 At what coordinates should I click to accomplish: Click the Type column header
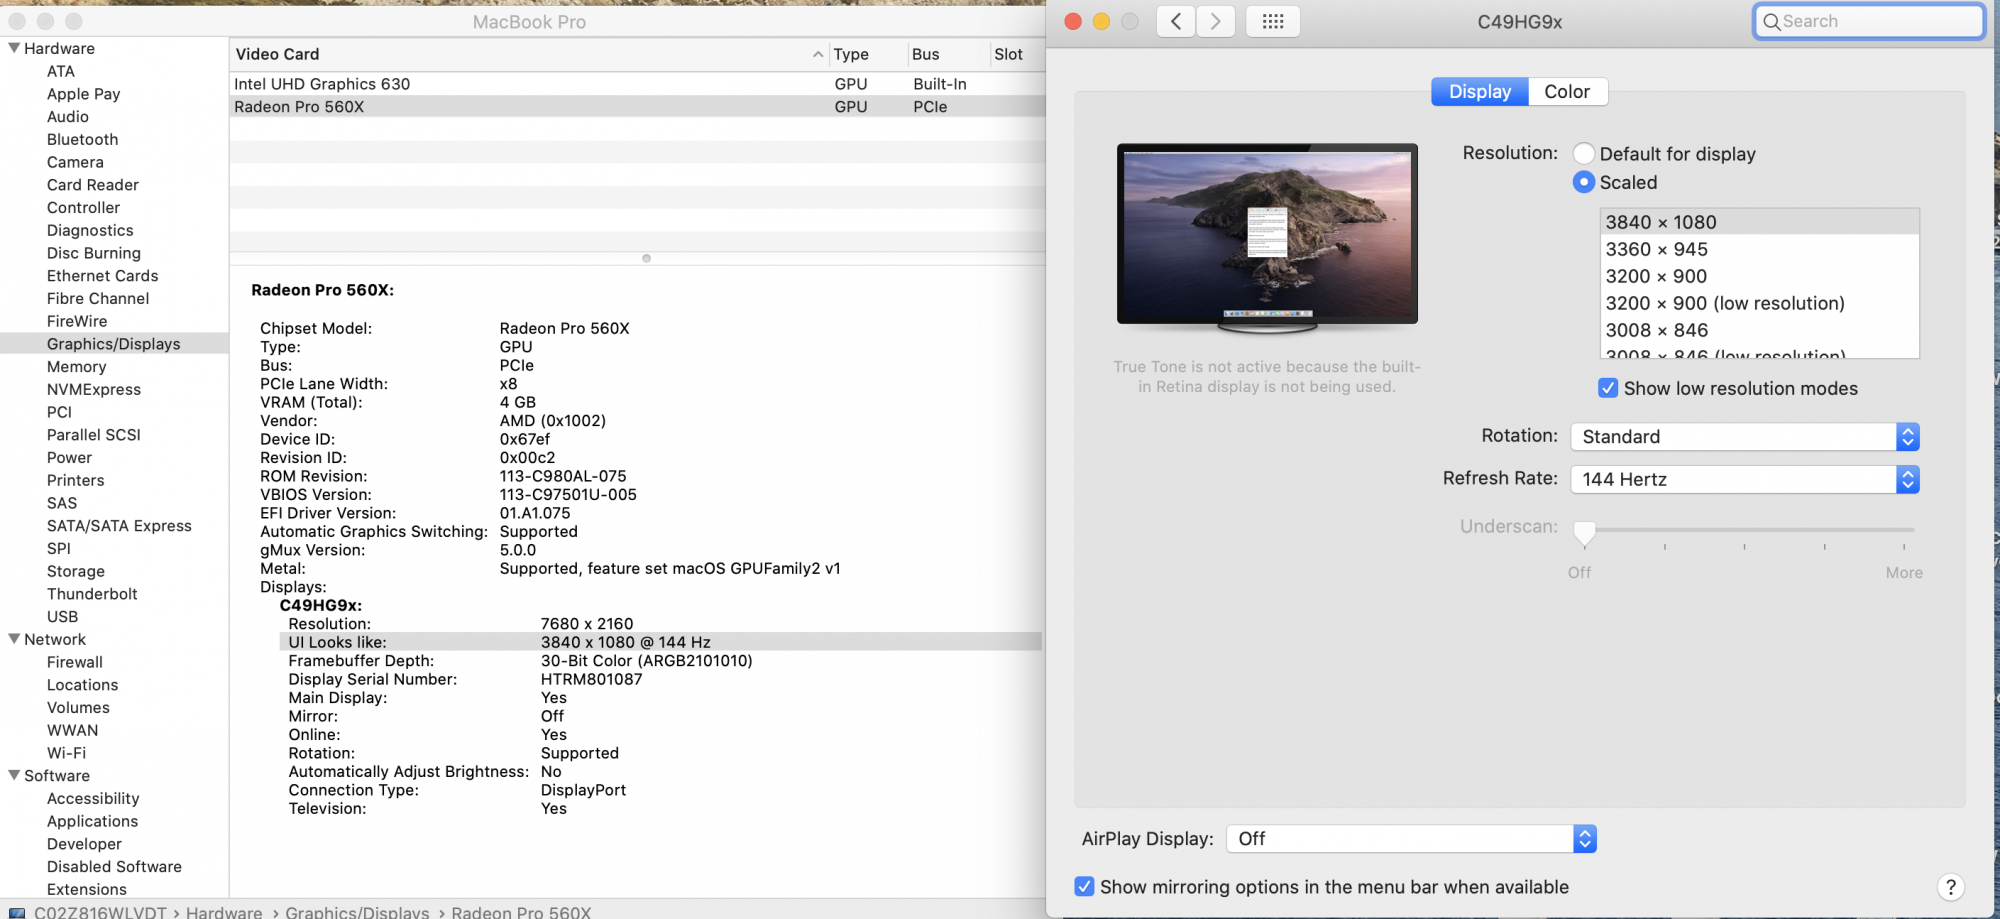866,54
